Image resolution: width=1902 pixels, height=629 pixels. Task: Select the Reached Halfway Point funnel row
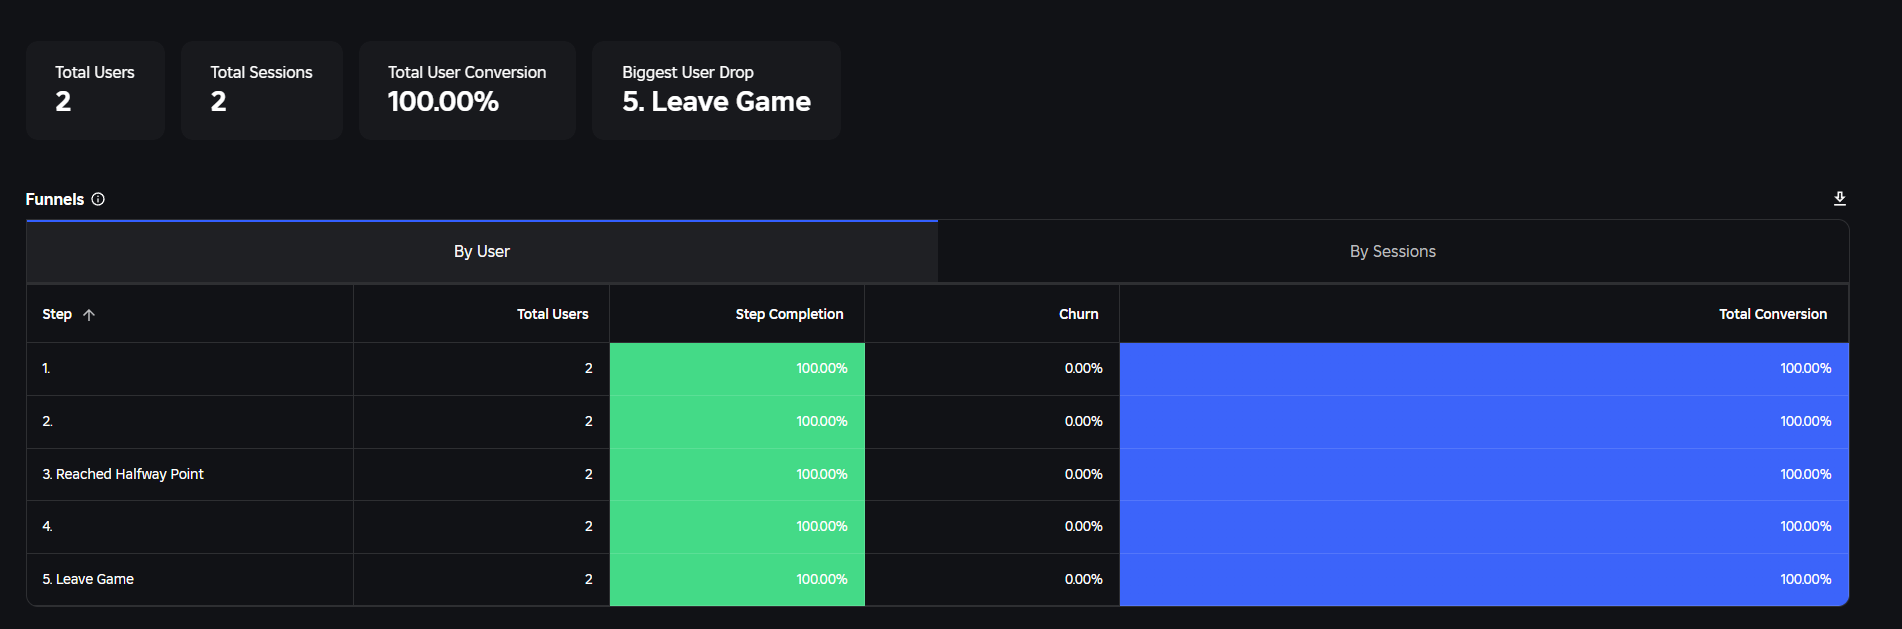click(x=190, y=473)
